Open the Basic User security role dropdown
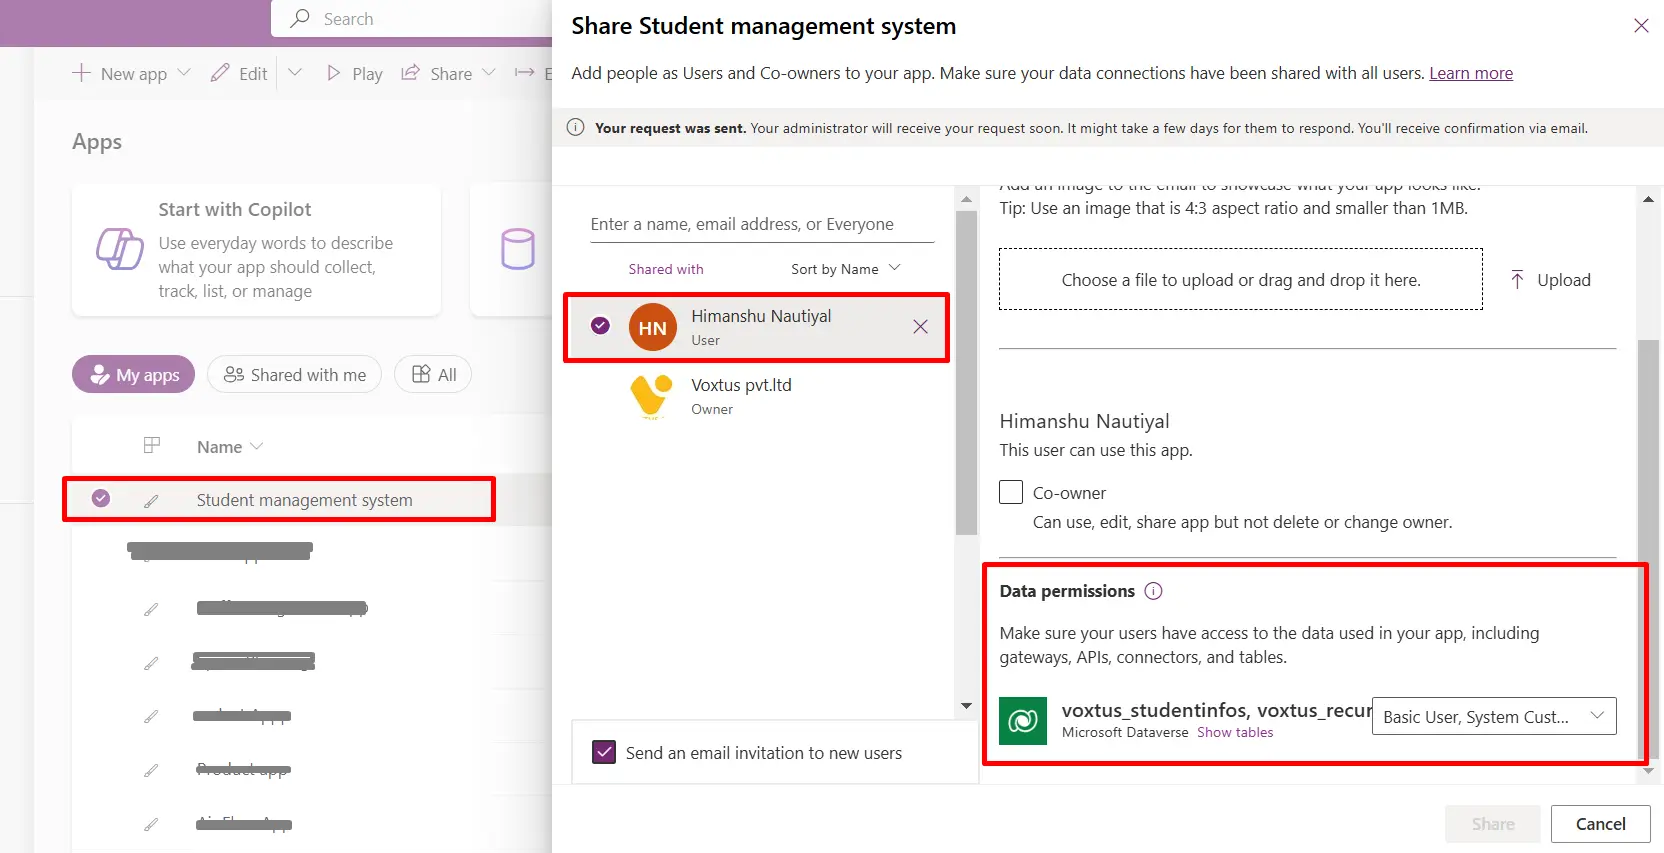This screenshot has width=1664, height=853. [1493, 716]
